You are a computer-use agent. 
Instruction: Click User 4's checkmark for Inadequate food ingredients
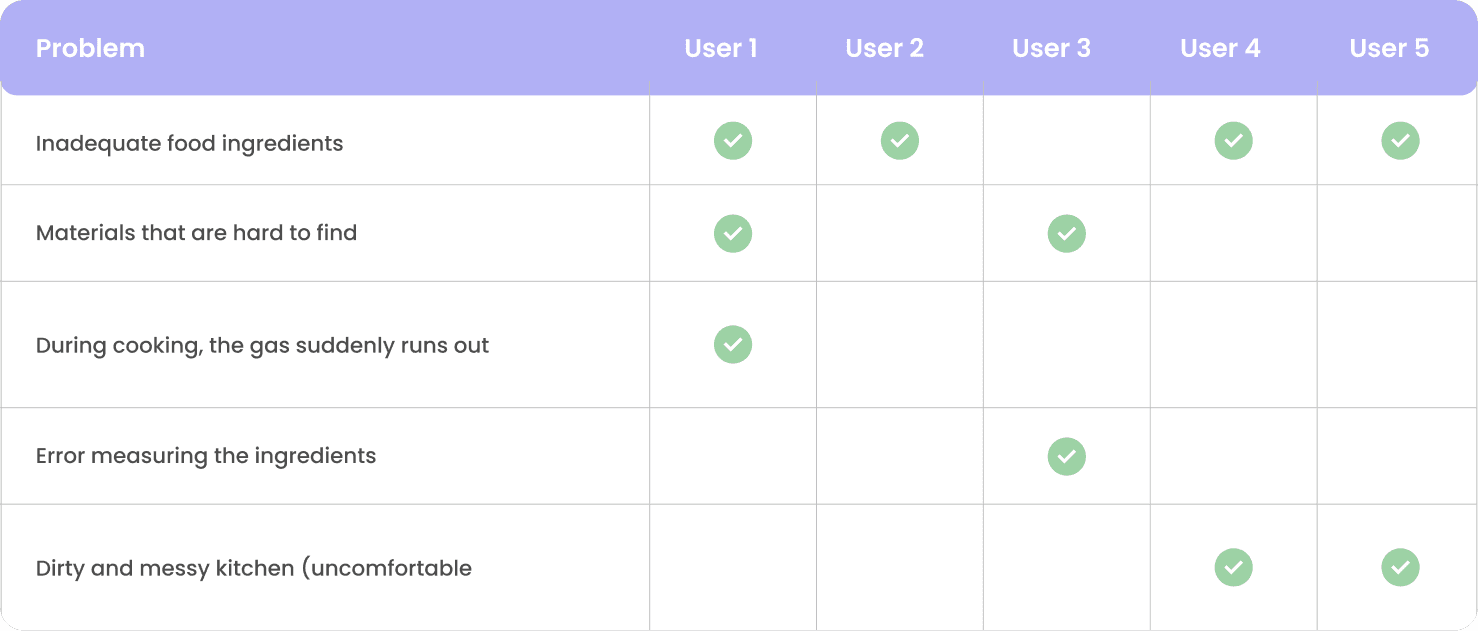point(1234,141)
